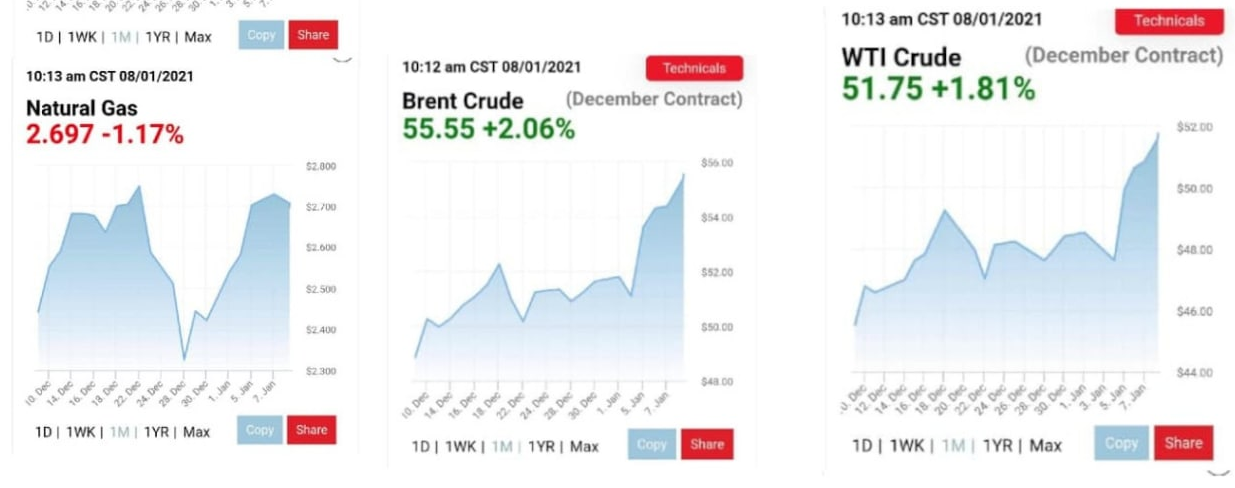Switch Brent Crude chart to 1YR

click(x=542, y=446)
